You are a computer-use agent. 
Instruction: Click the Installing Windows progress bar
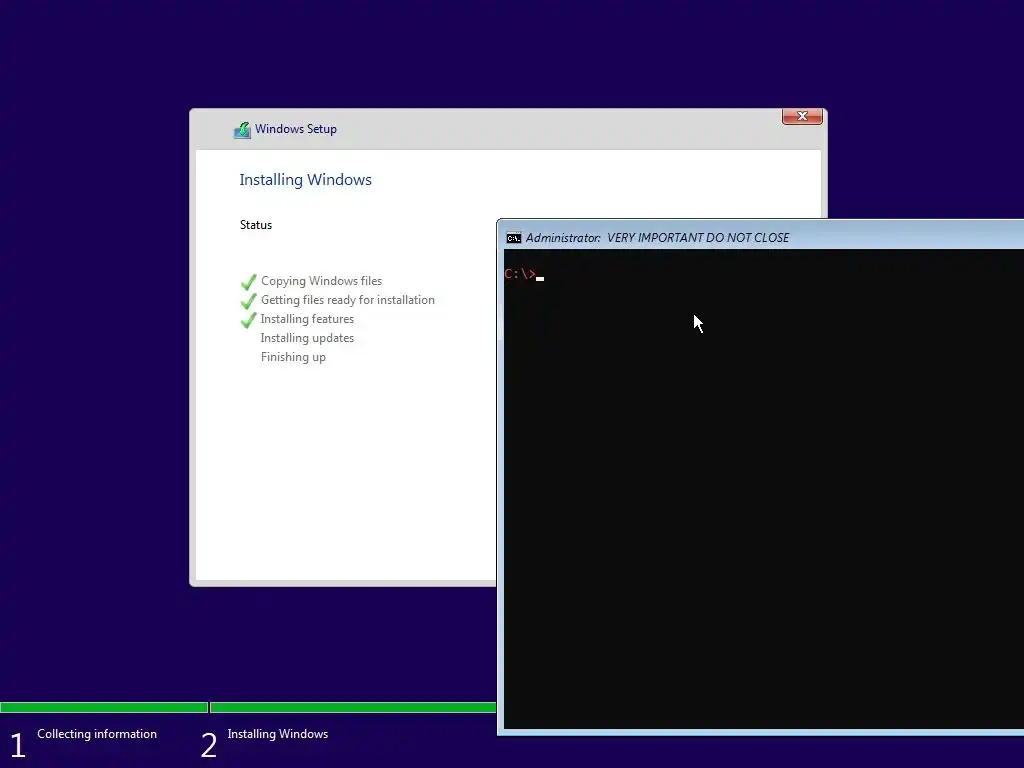click(353, 707)
